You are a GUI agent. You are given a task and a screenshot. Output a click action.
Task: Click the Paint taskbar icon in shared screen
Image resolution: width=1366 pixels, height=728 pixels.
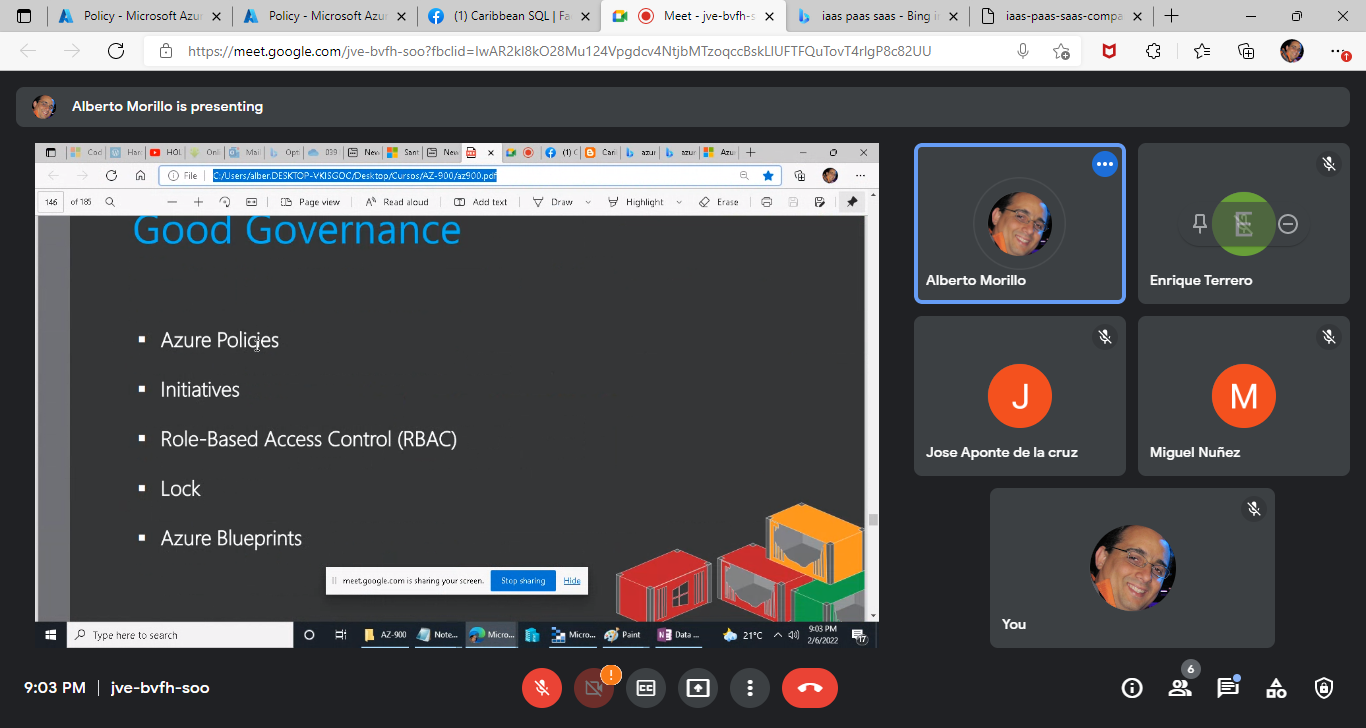623,635
